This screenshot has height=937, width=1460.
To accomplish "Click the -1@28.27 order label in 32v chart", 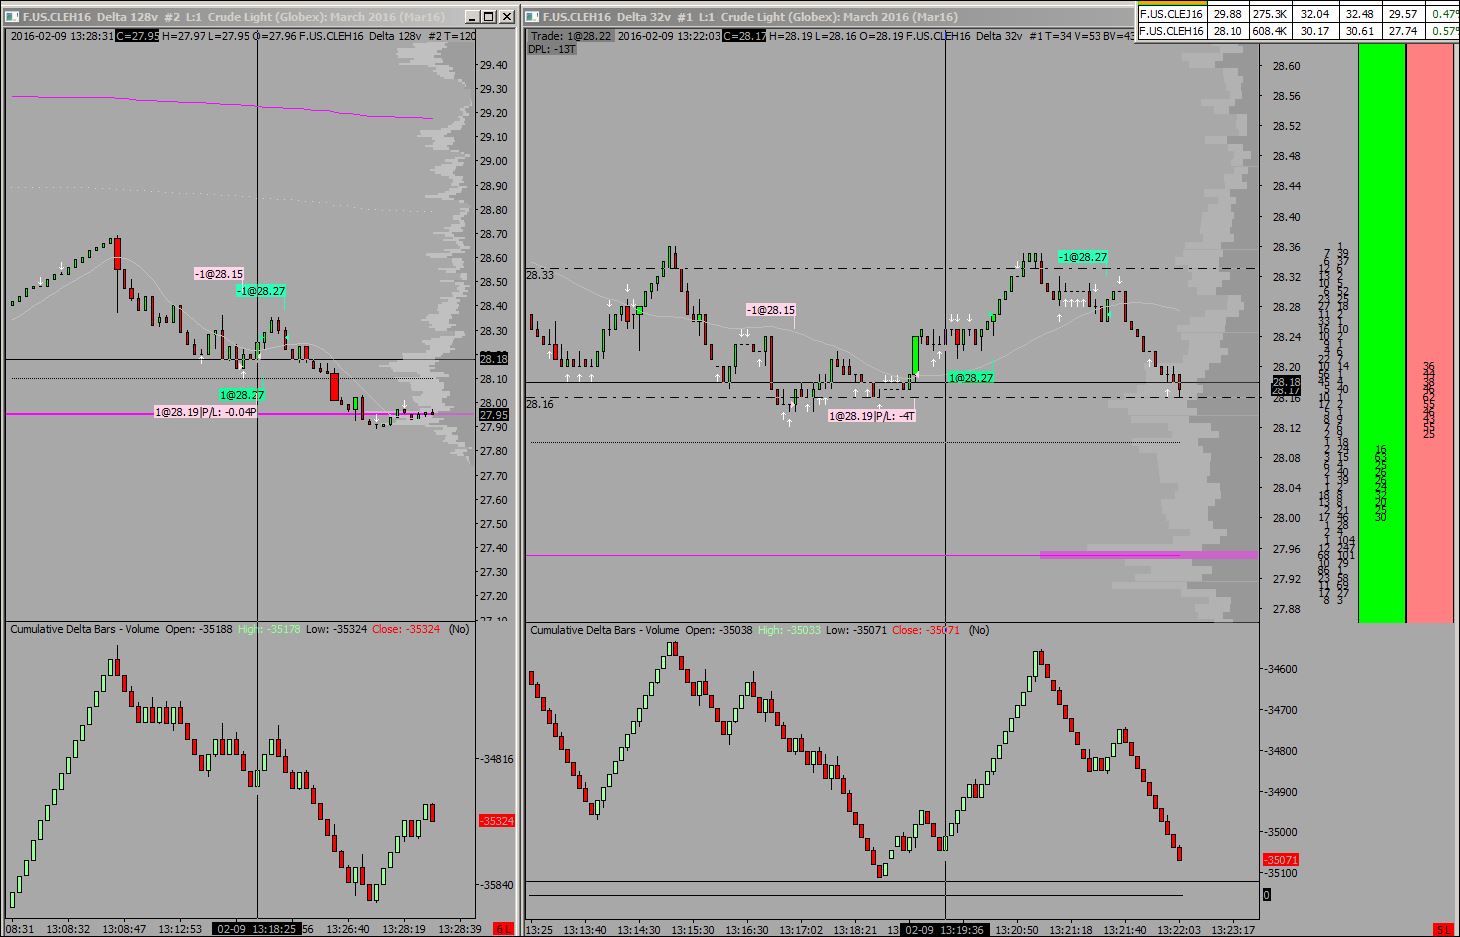I will [1083, 257].
